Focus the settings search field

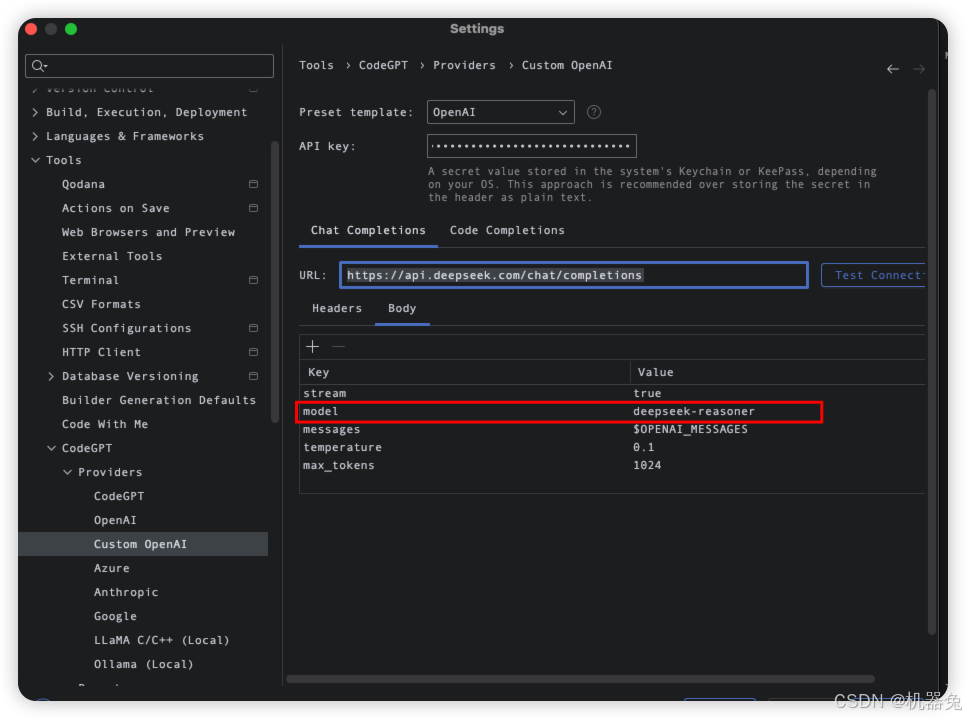(149, 66)
